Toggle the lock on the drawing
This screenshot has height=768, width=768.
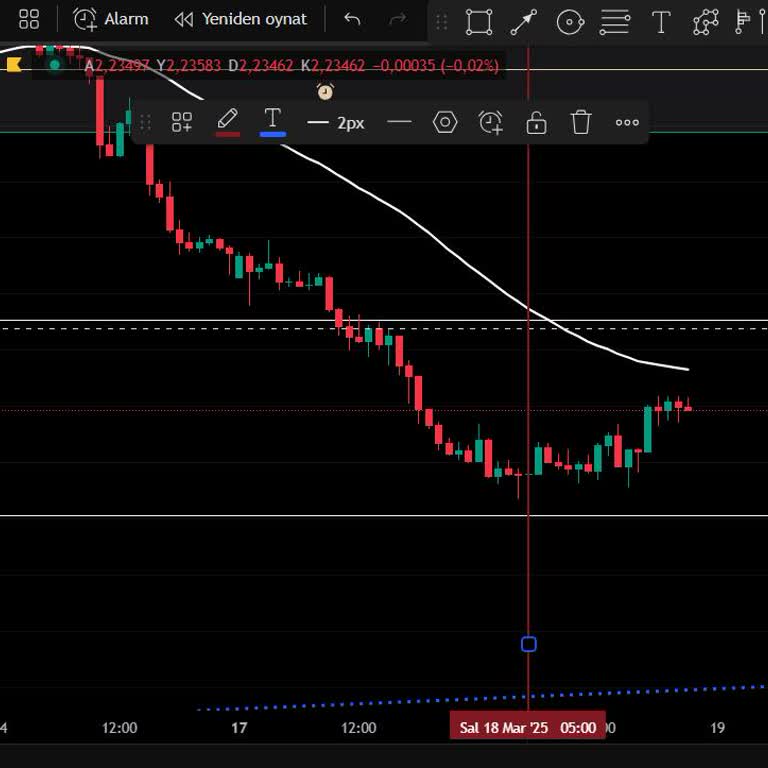tap(536, 122)
